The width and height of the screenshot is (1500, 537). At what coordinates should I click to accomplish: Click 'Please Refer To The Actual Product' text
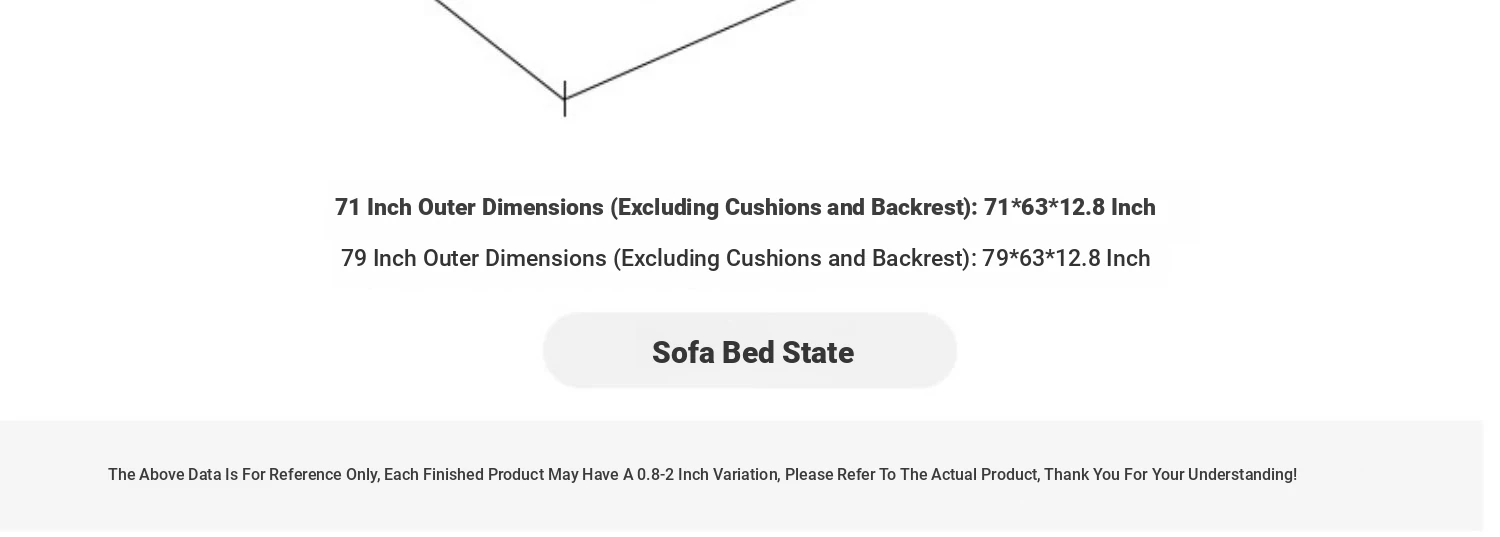point(911,475)
